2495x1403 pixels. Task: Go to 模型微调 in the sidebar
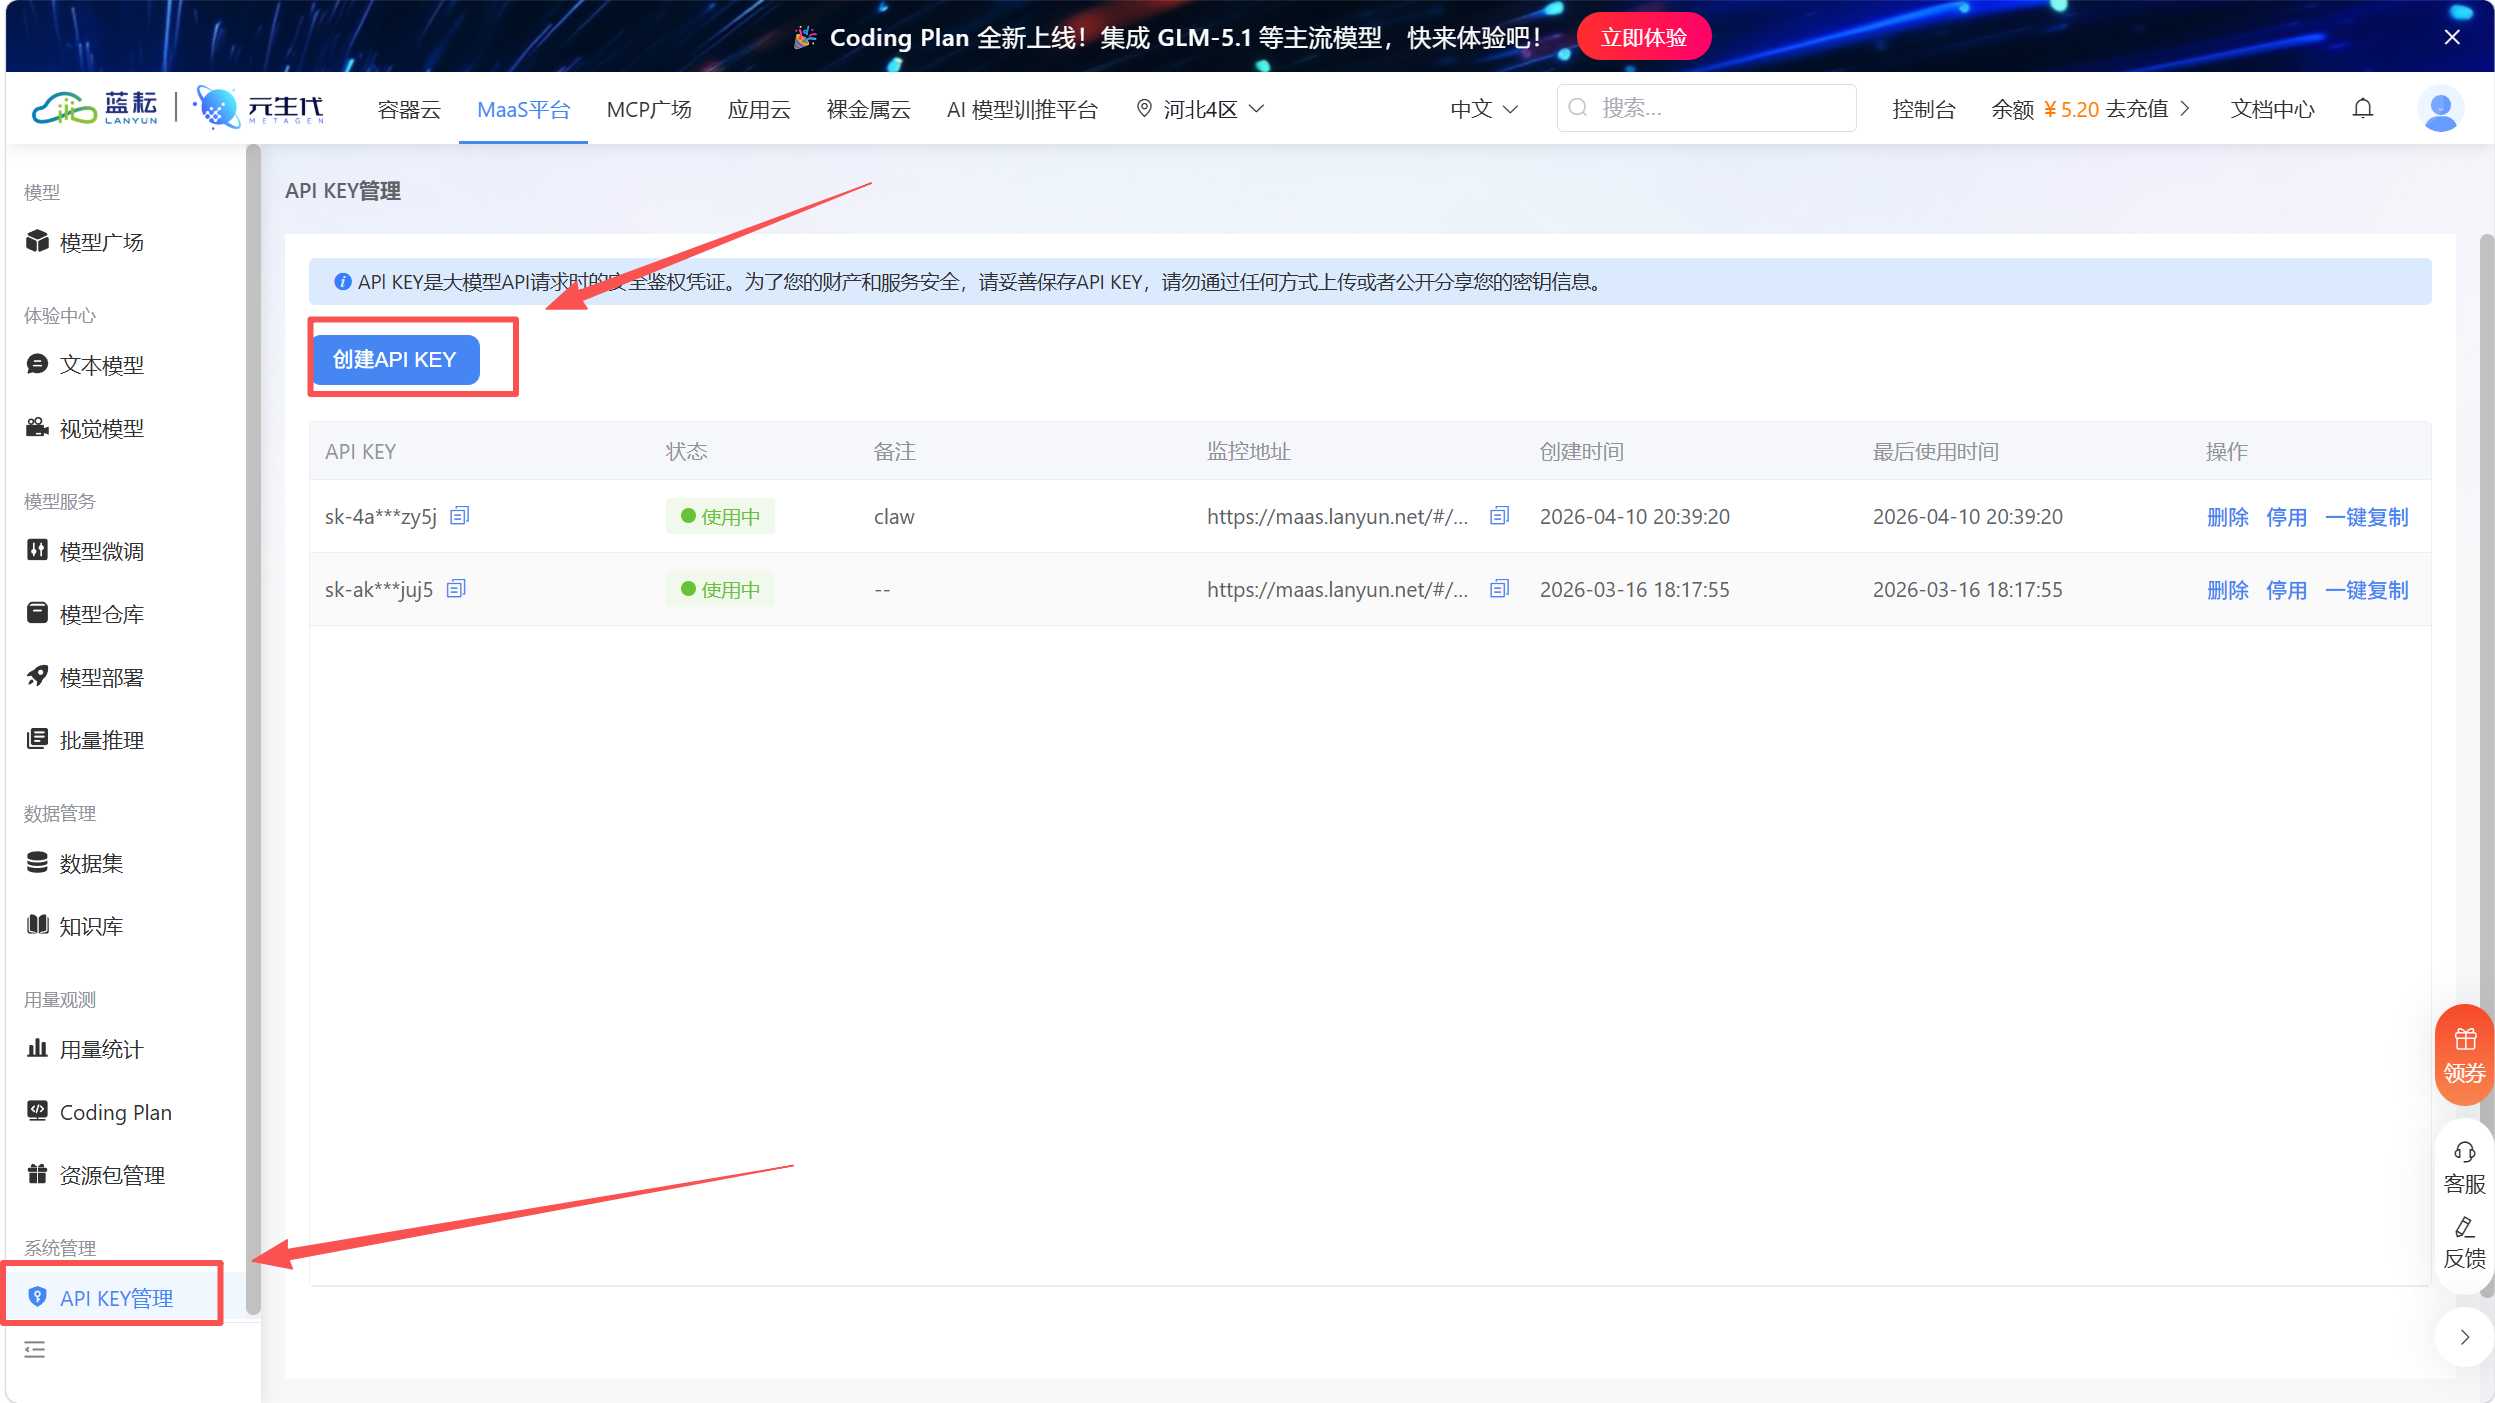pos(85,551)
